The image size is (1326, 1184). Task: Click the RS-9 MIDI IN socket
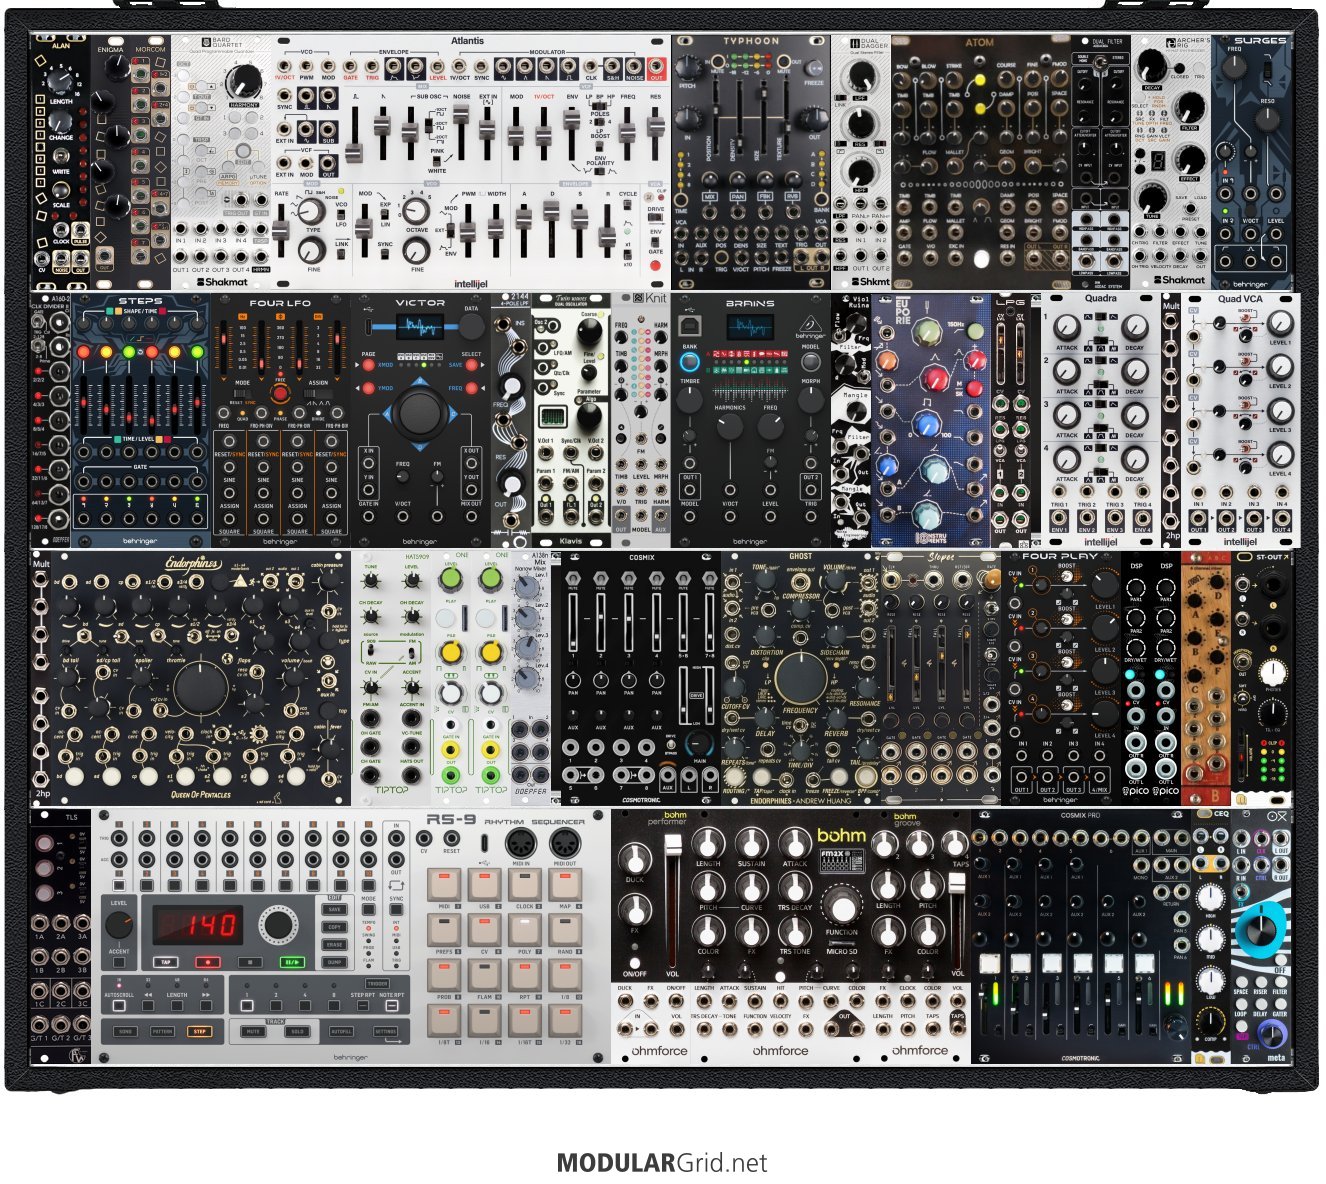click(521, 844)
